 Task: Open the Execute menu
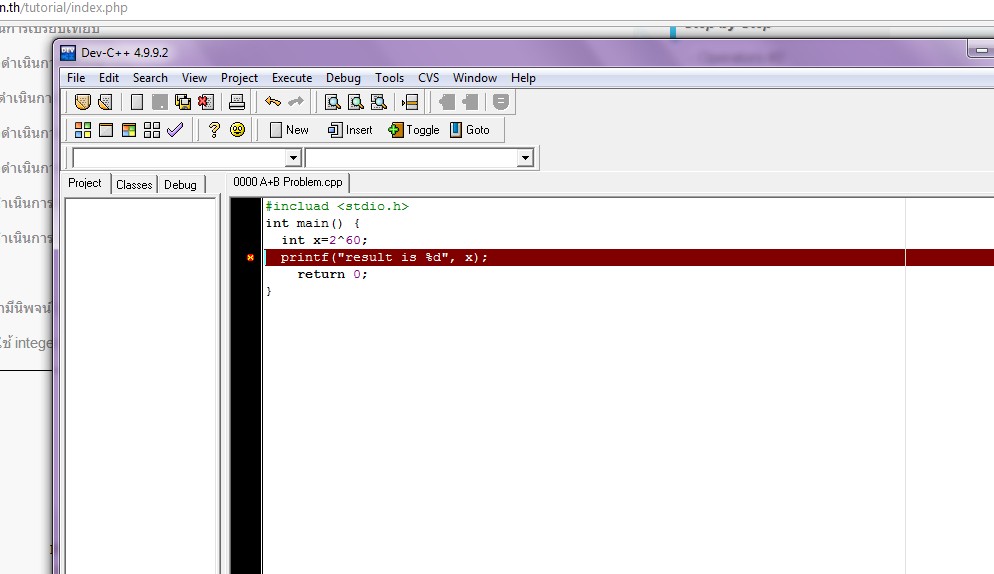click(292, 78)
